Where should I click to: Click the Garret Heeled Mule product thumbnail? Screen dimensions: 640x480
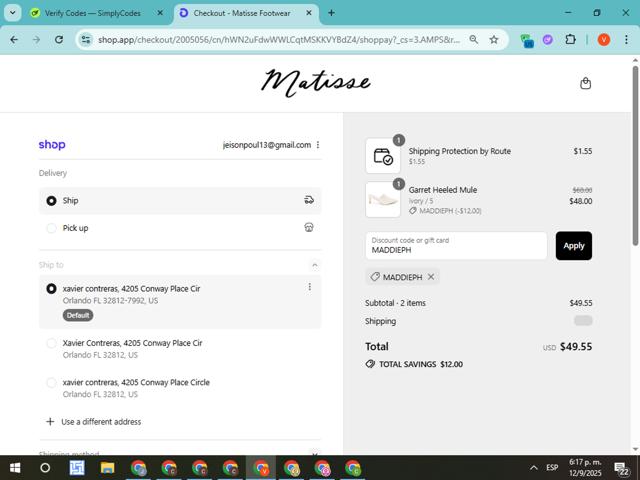point(383,200)
